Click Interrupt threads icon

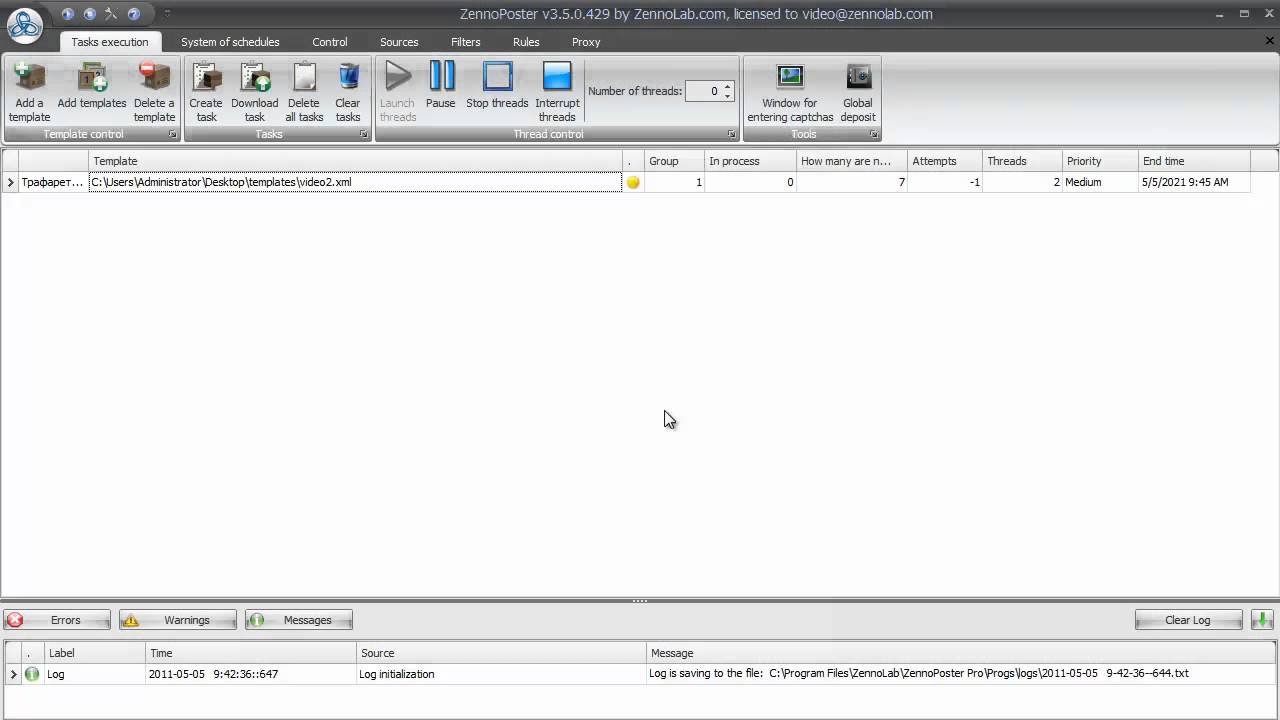tap(557, 77)
